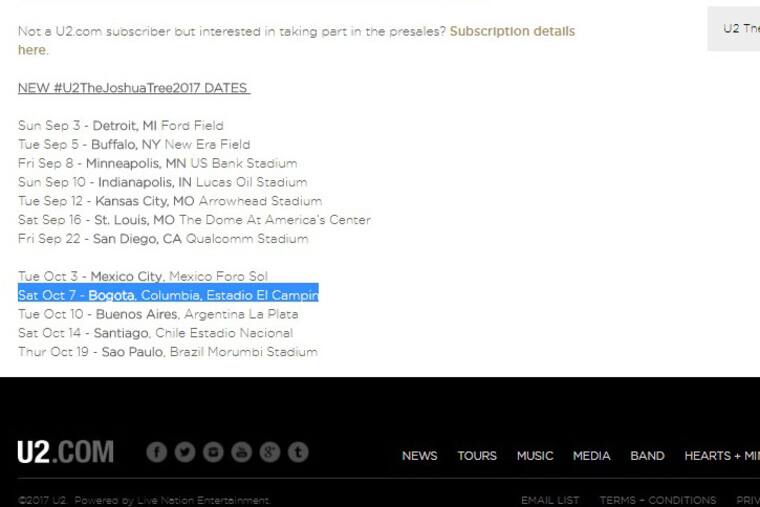
Task: Click the Detroit Ford Field tour date
Action: [120, 126]
